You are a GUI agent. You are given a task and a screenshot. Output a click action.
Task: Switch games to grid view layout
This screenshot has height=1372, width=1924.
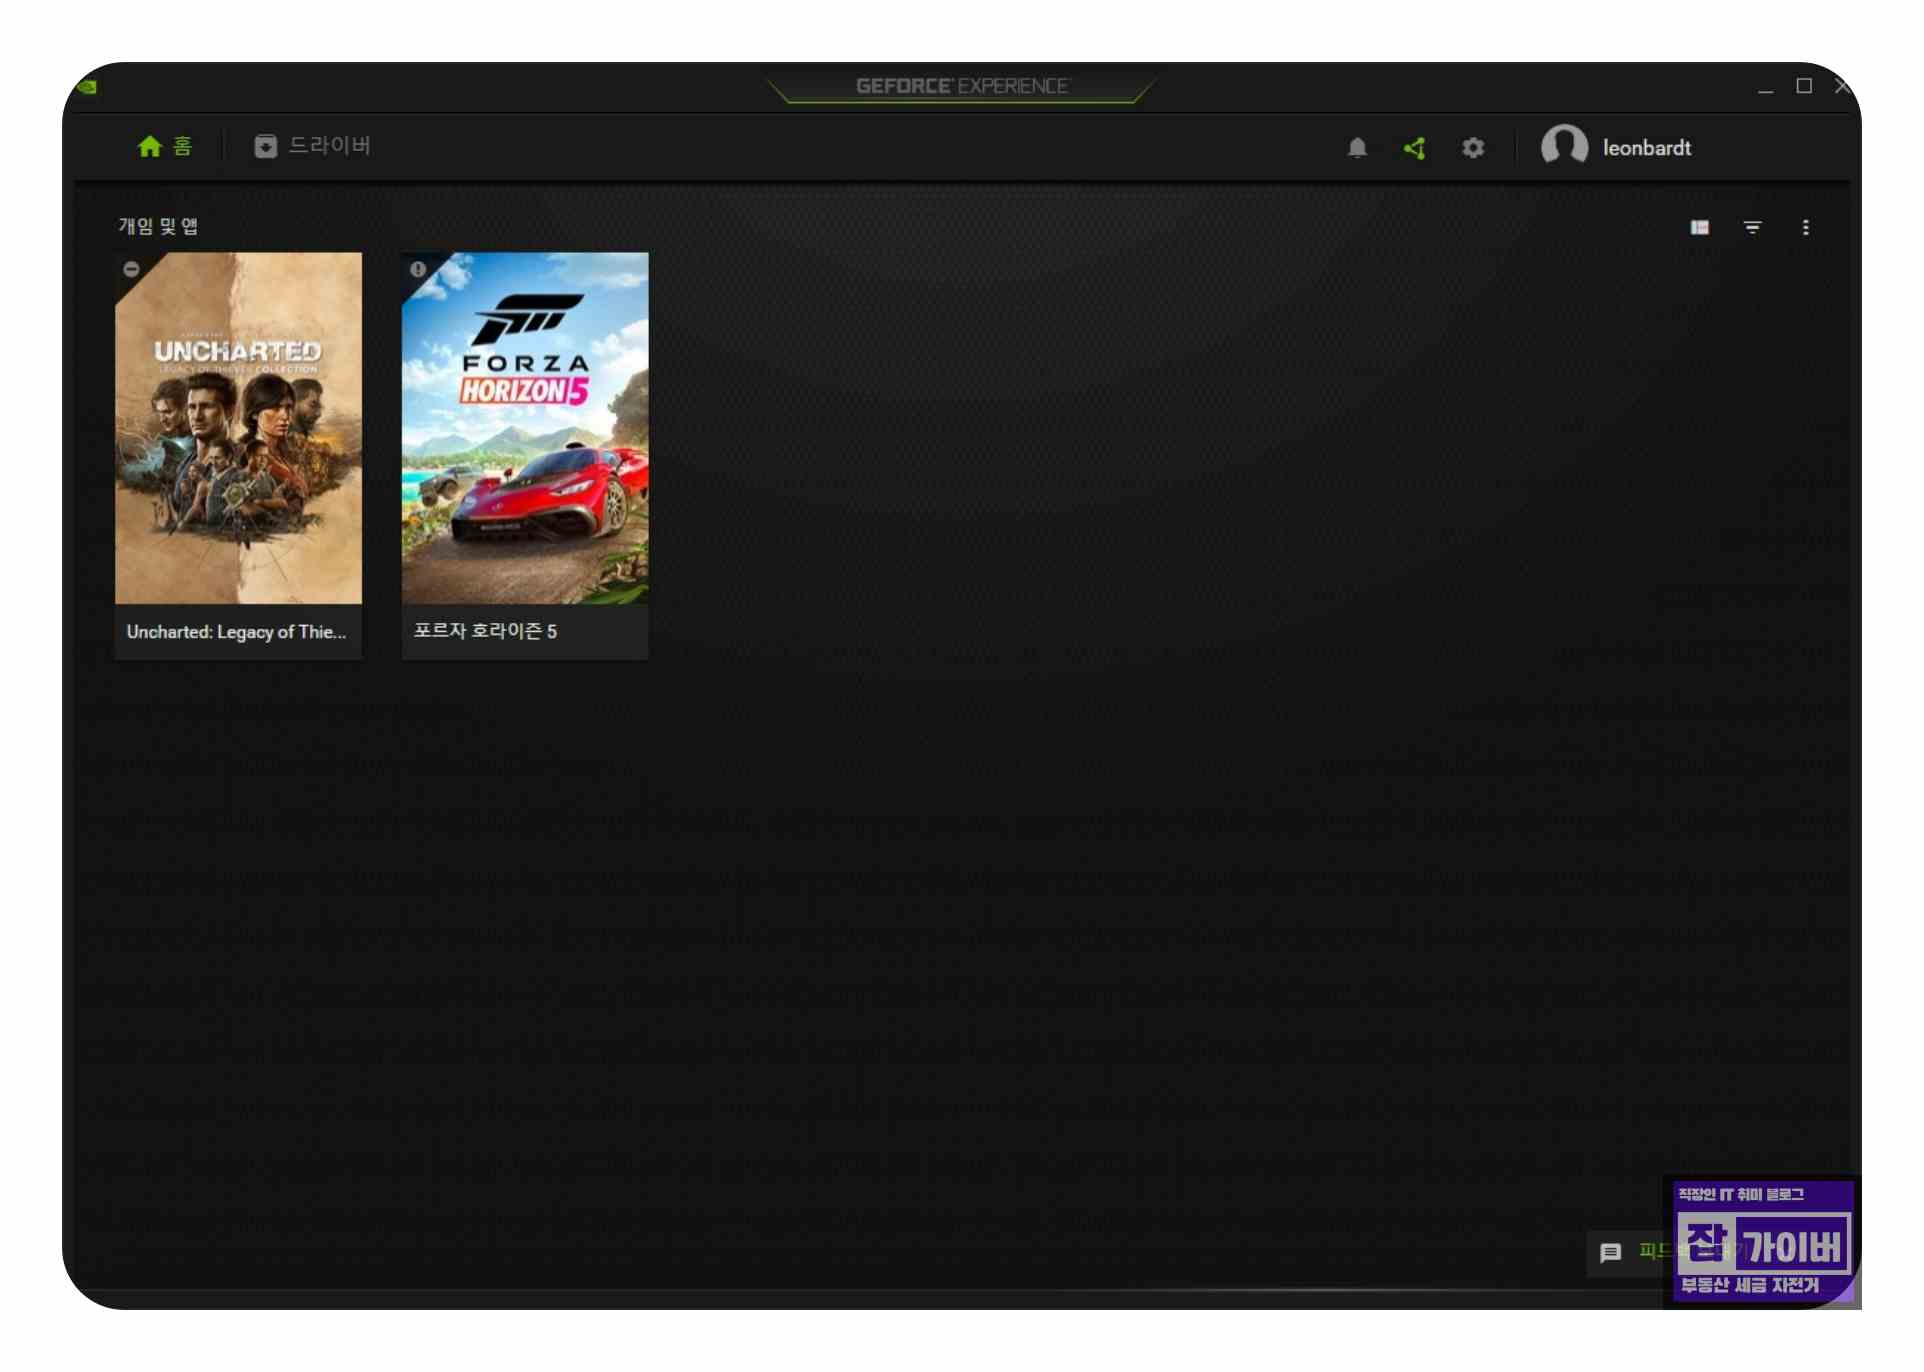1699,228
